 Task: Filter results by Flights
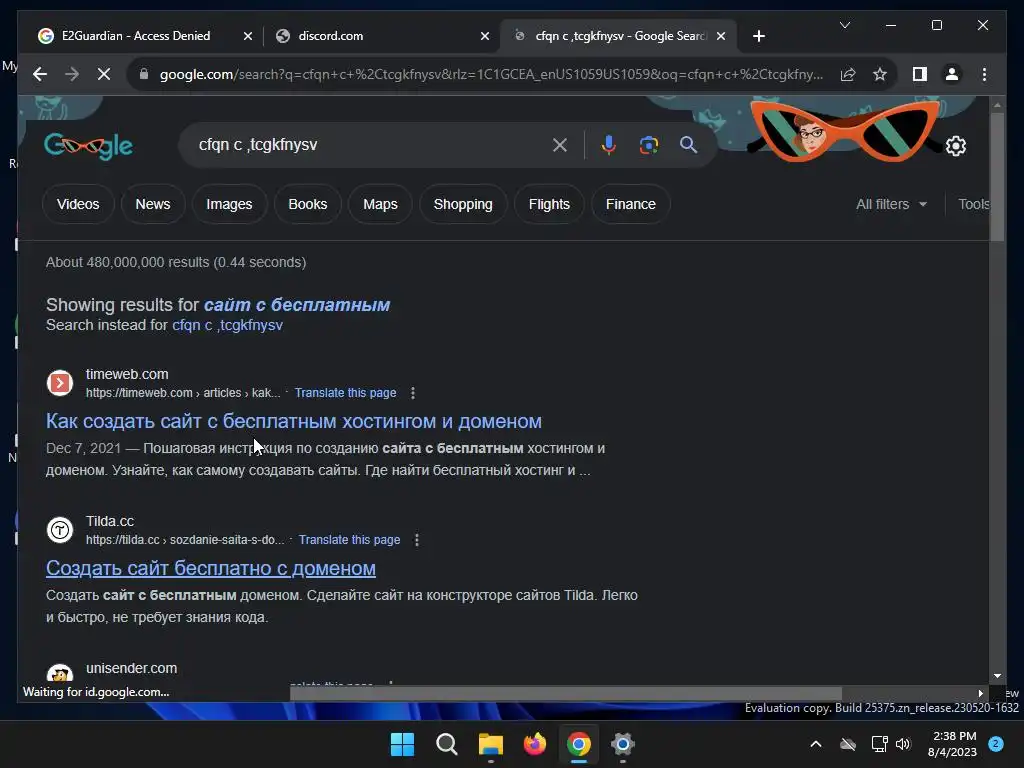(549, 204)
